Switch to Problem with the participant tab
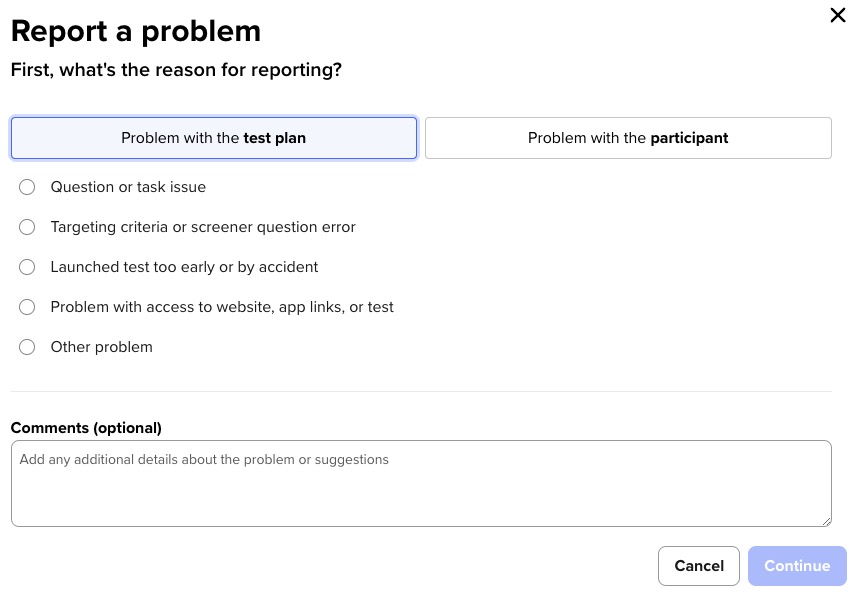 point(628,138)
